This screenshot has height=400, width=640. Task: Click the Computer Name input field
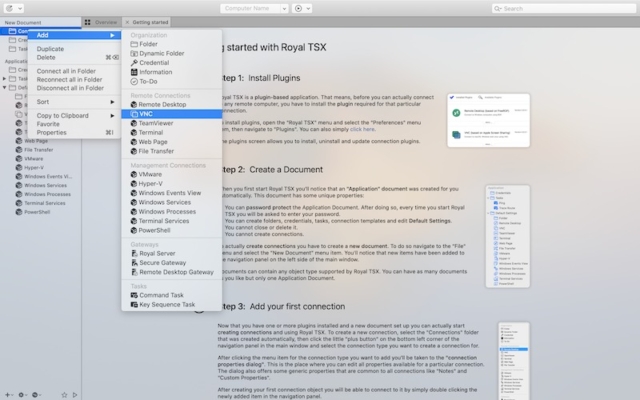pyautogui.click(x=250, y=9)
